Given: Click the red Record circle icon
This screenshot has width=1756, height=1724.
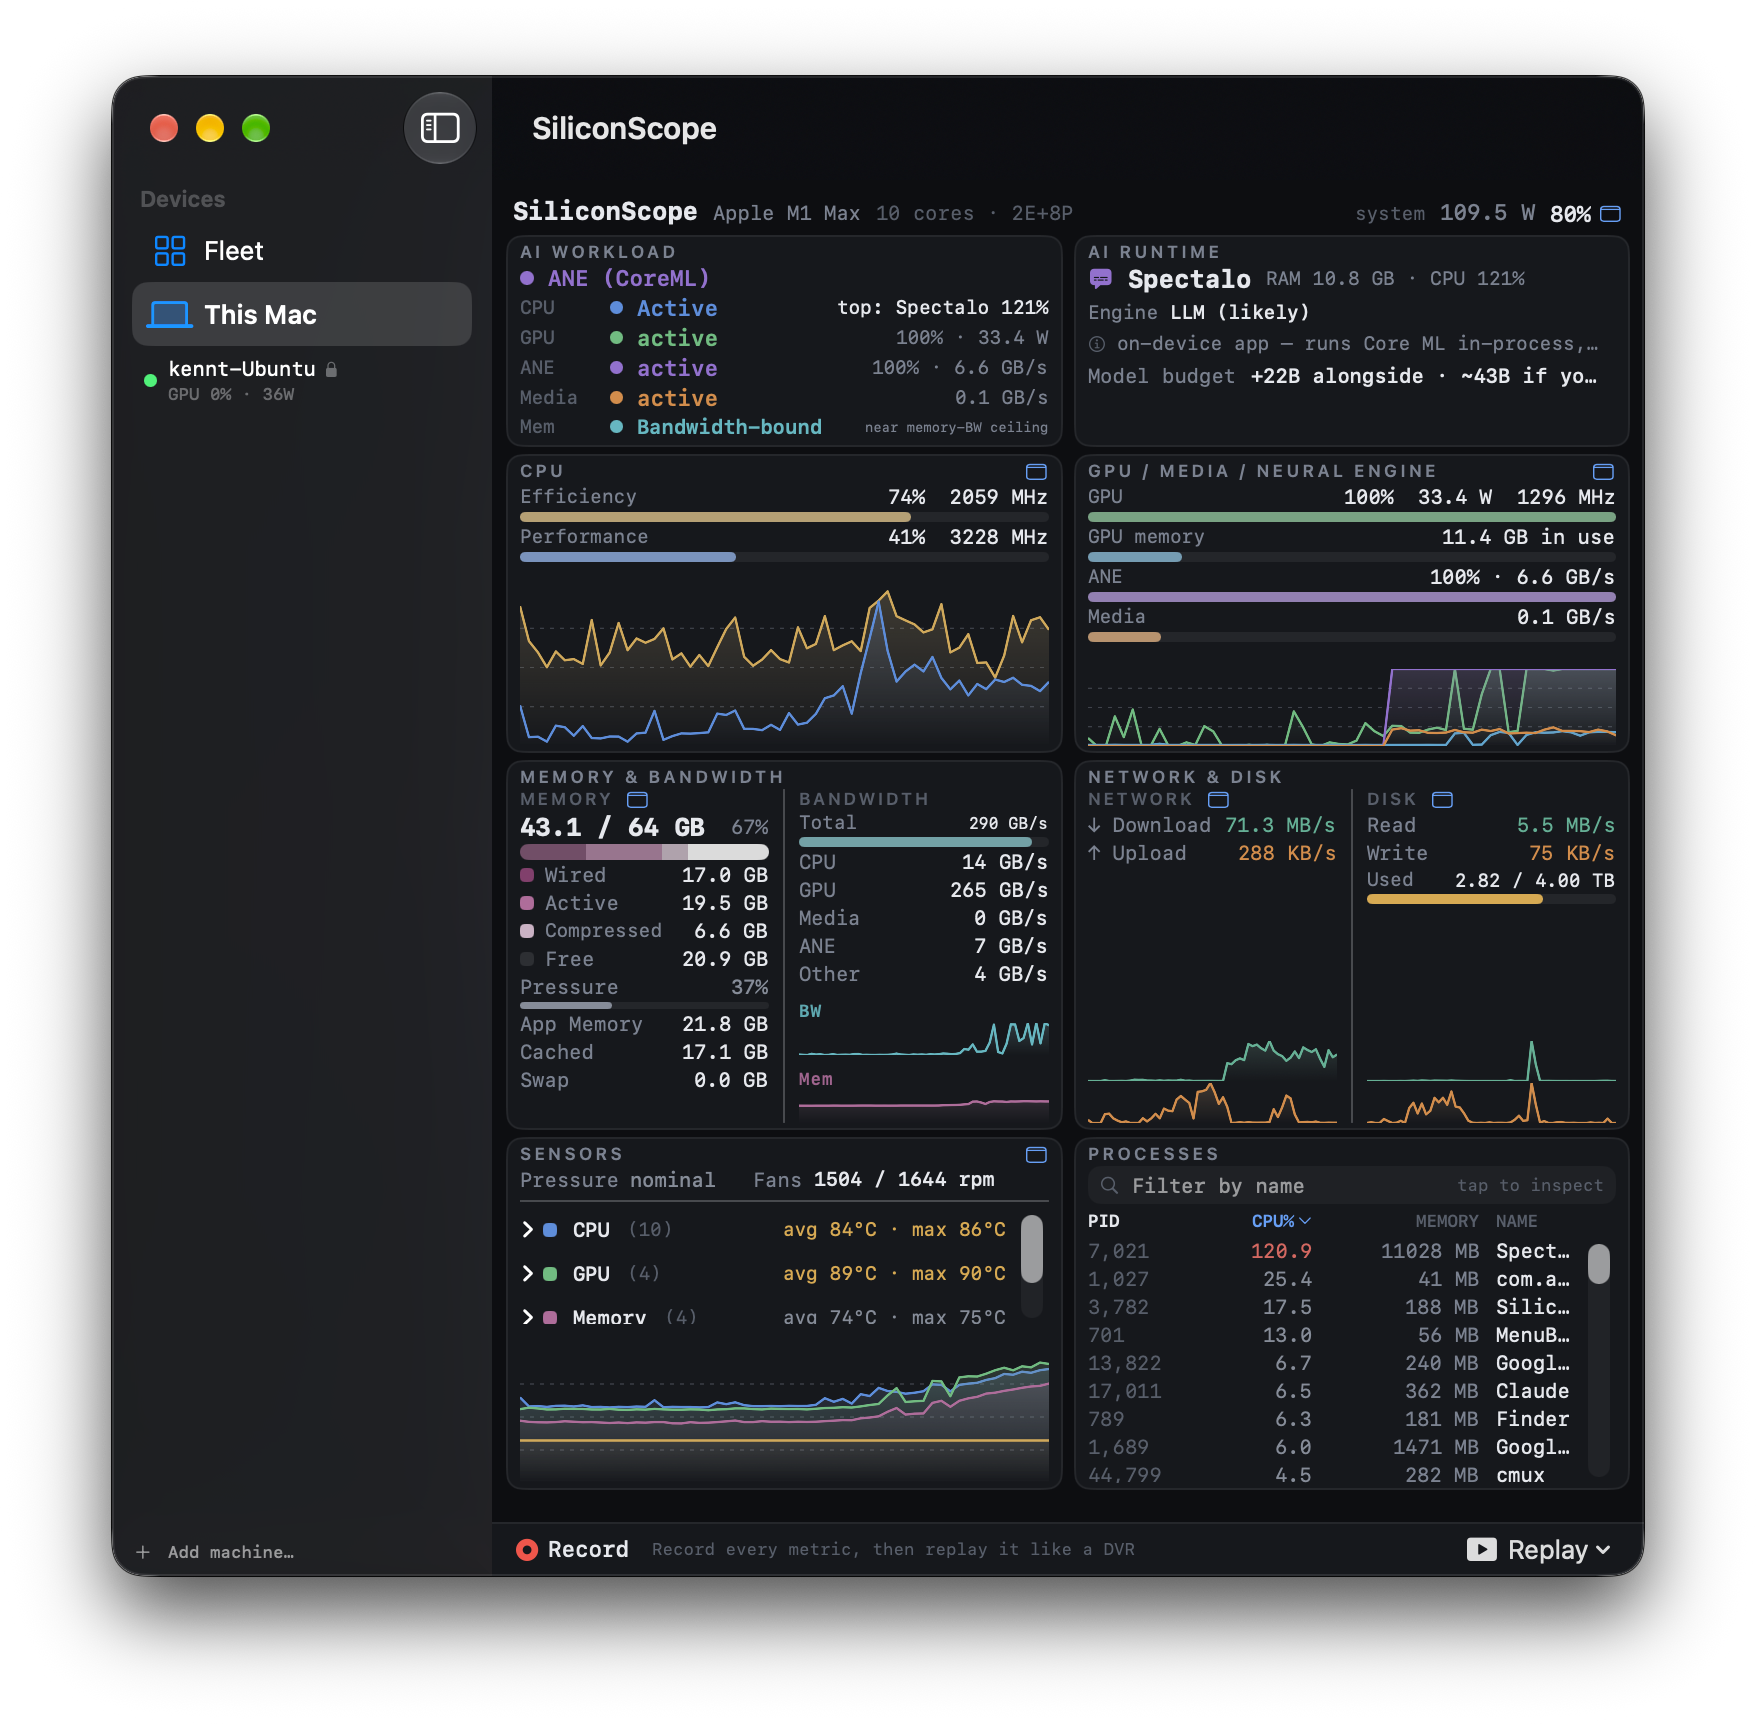Looking at the screenshot, I should coord(526,1549).
